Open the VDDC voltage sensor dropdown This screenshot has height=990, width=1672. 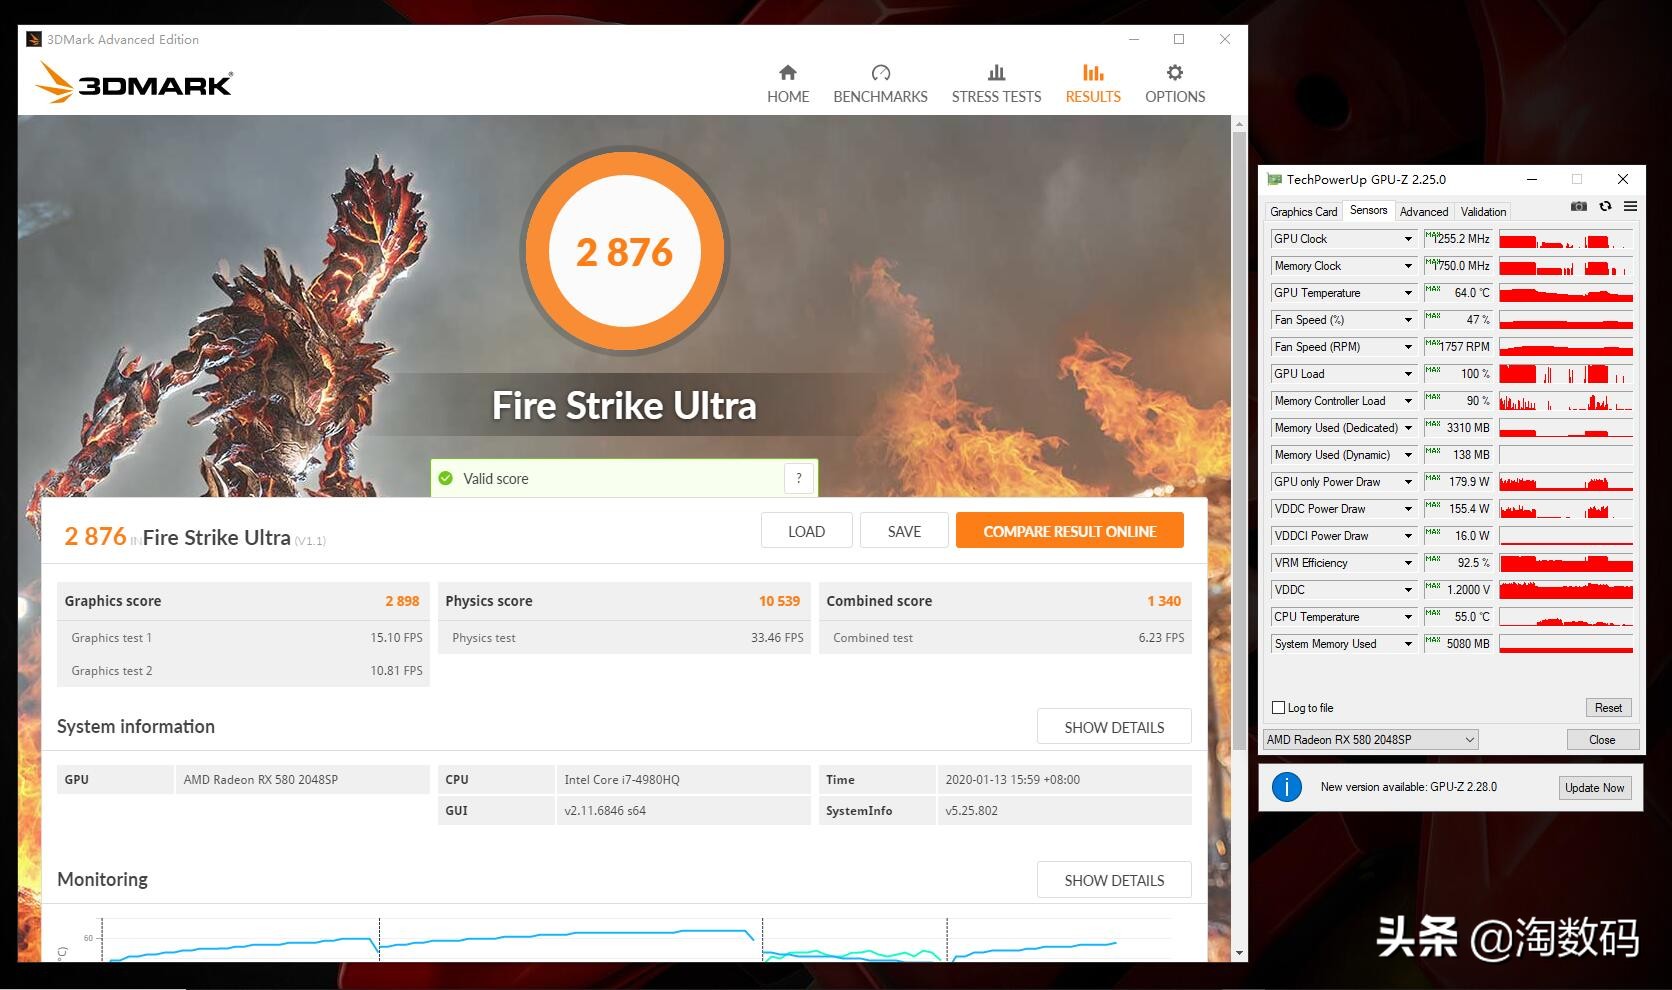1408,590
